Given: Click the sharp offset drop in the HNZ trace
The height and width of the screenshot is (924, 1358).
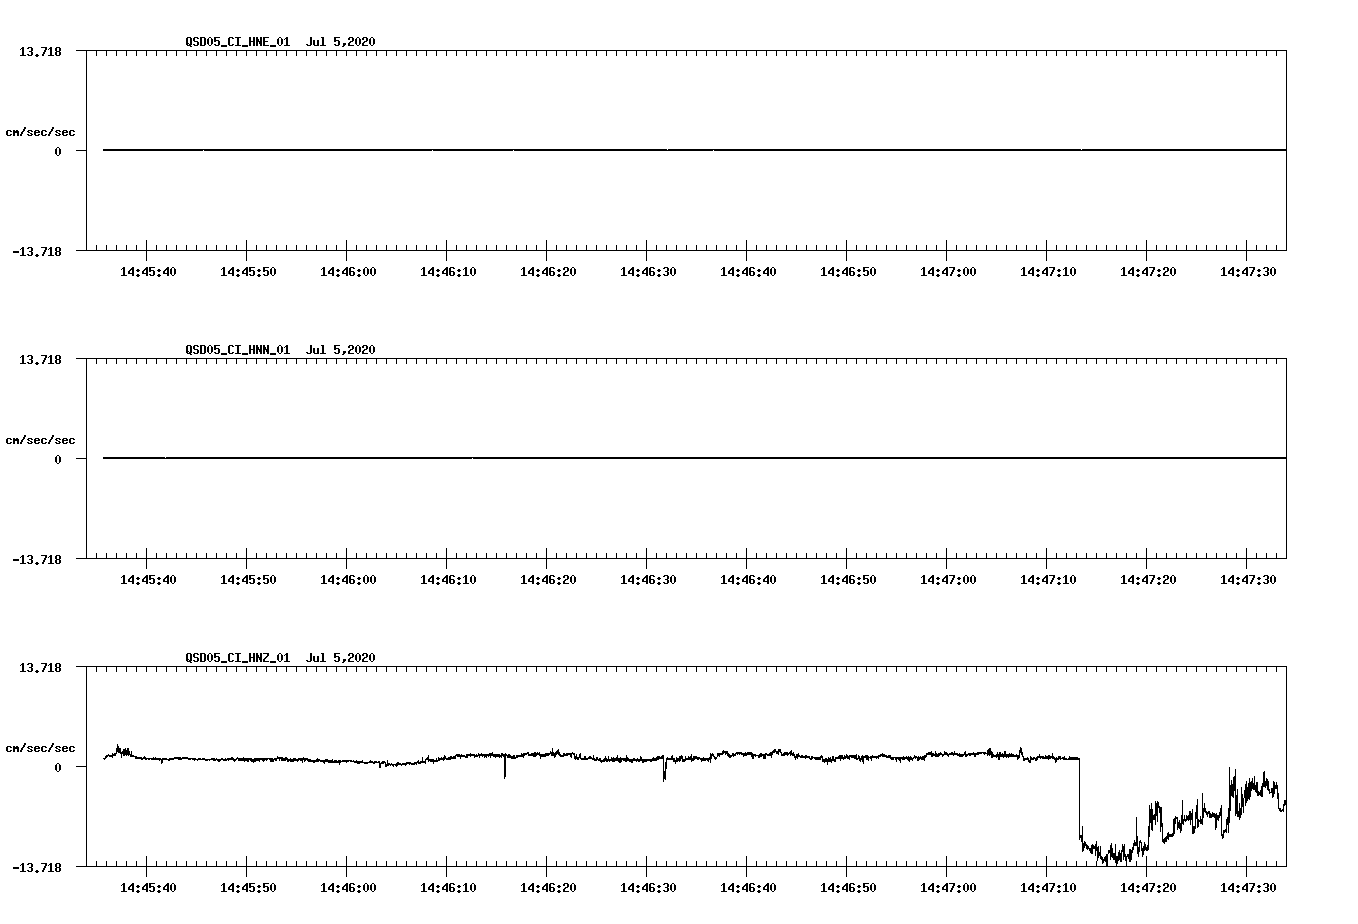Looking at the screenshot, I should tap(1079, 798).
